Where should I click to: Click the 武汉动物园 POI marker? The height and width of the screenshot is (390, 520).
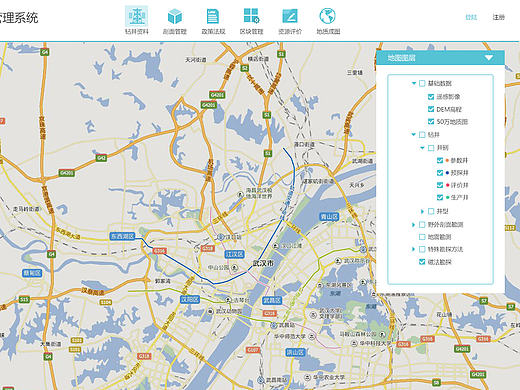coord(210,311)
